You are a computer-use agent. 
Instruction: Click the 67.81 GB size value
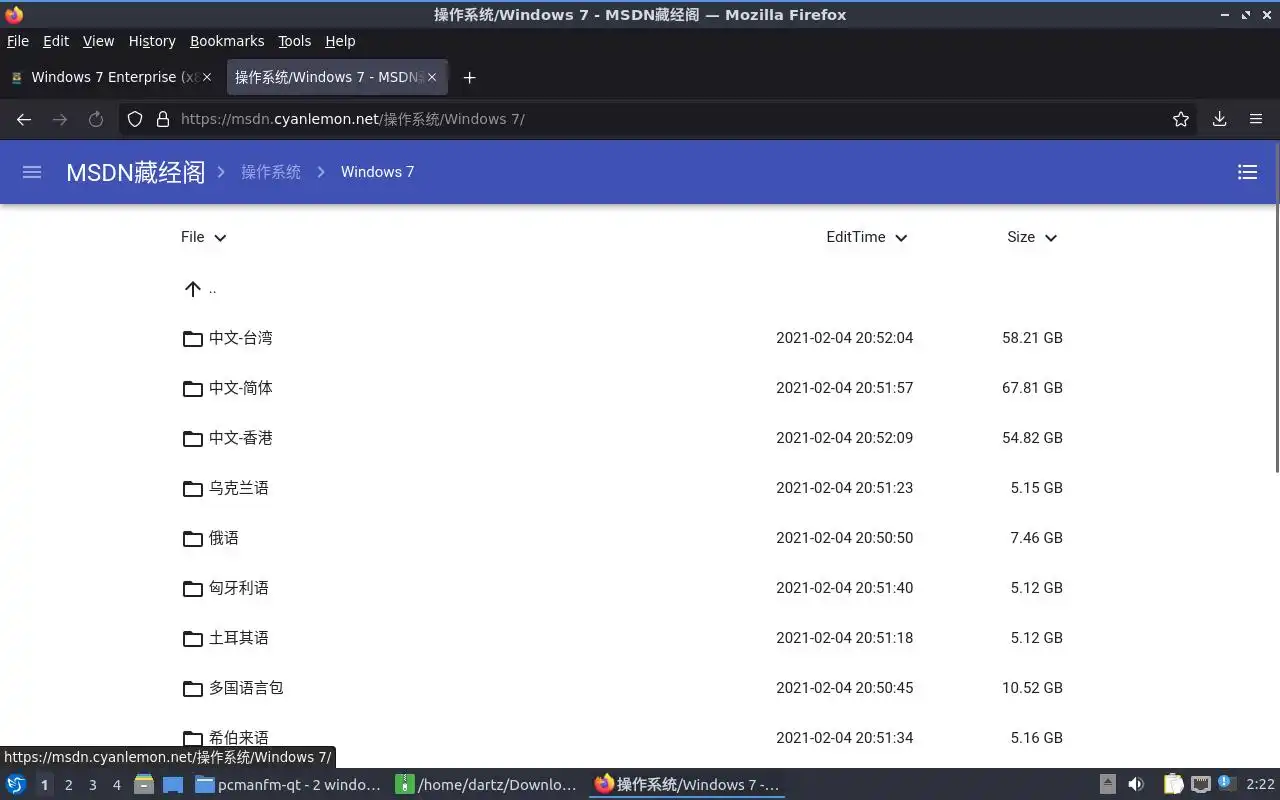(x=1032, y=388)
